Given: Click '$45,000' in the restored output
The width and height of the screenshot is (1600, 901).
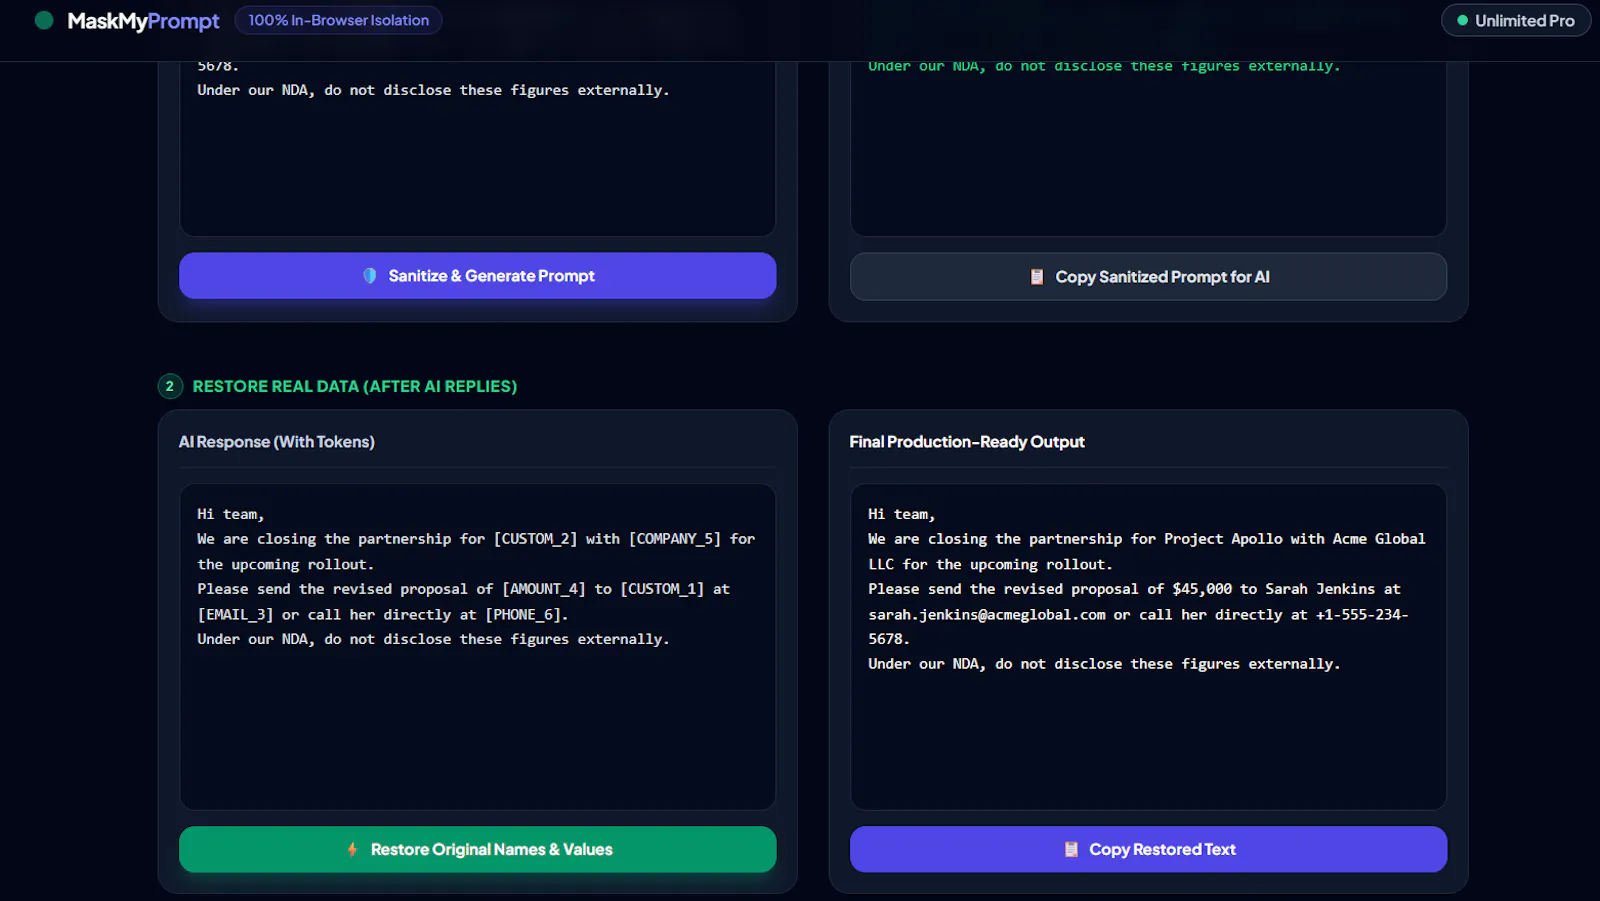Looking at the screenshot, I should 1202,589.
